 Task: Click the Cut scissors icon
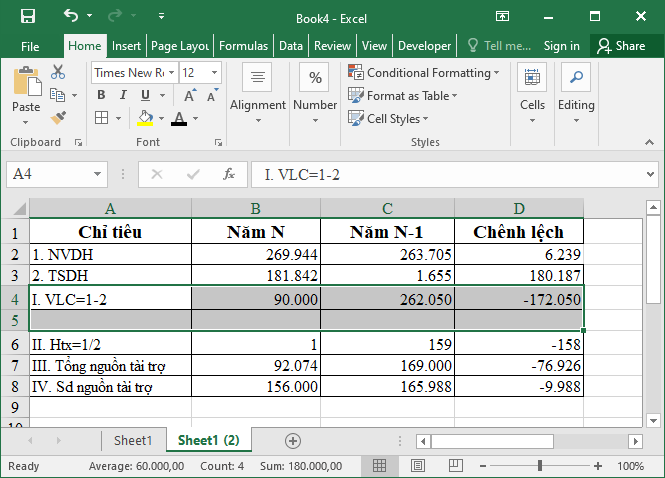pos(58,72)
